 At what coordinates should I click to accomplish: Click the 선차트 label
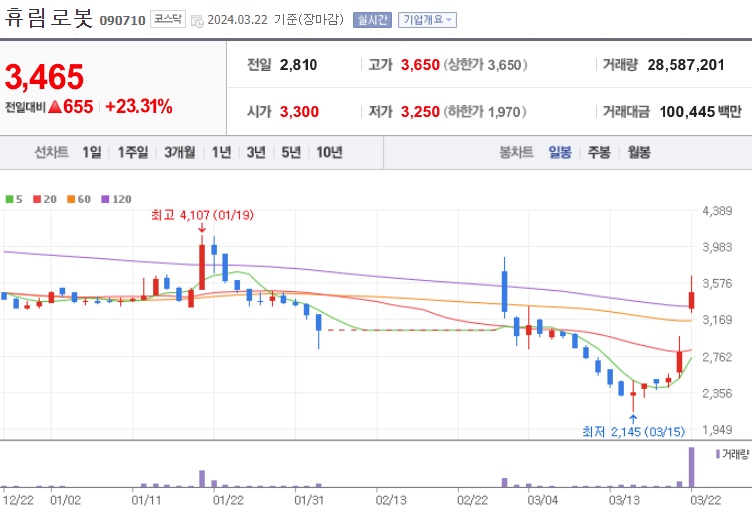tap(51, 152)
